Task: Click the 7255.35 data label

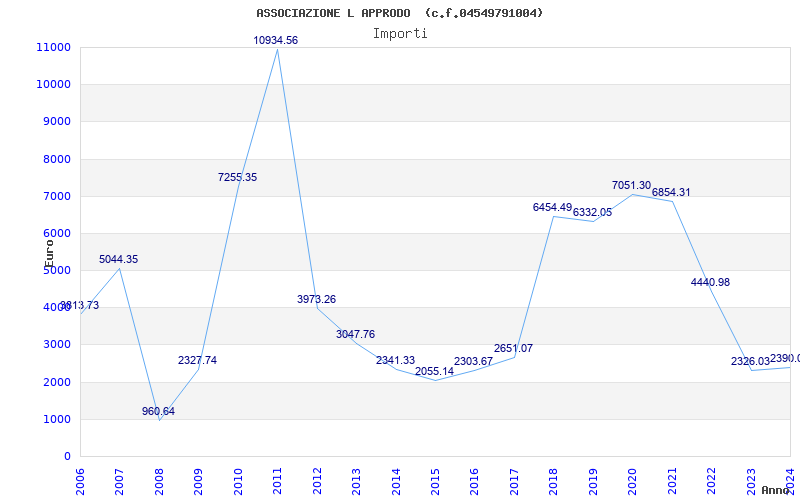Action: tap(237, 178)
